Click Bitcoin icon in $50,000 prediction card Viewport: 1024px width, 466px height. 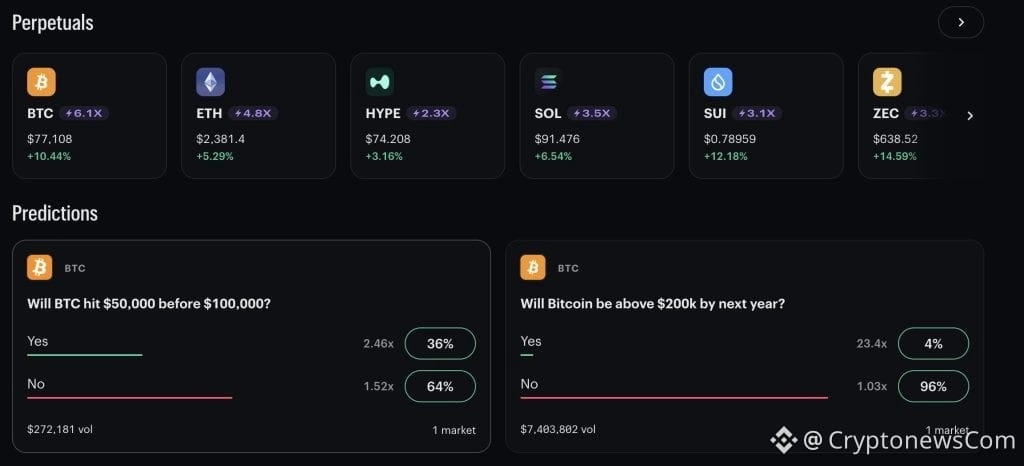click(40, 268)
